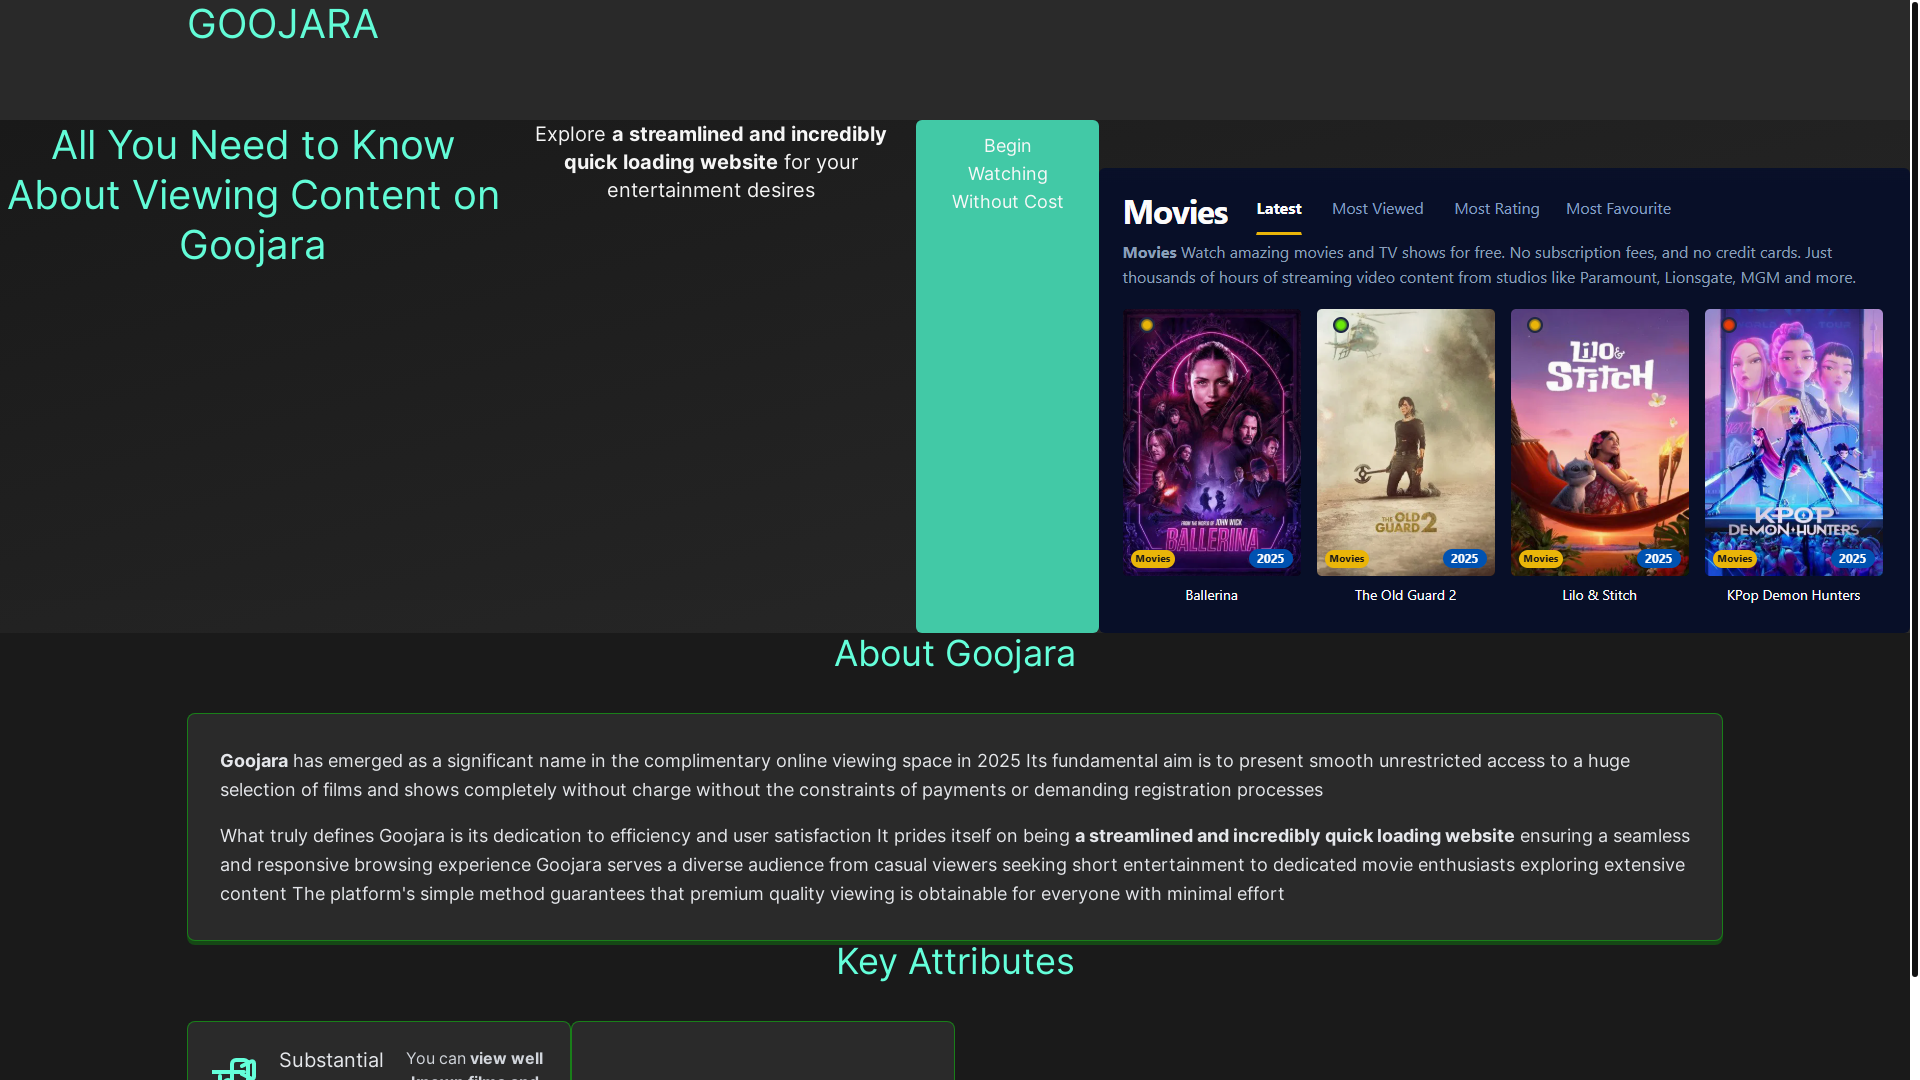
Task: Click the GOOJARA site logo text
Action: (283, 24)
